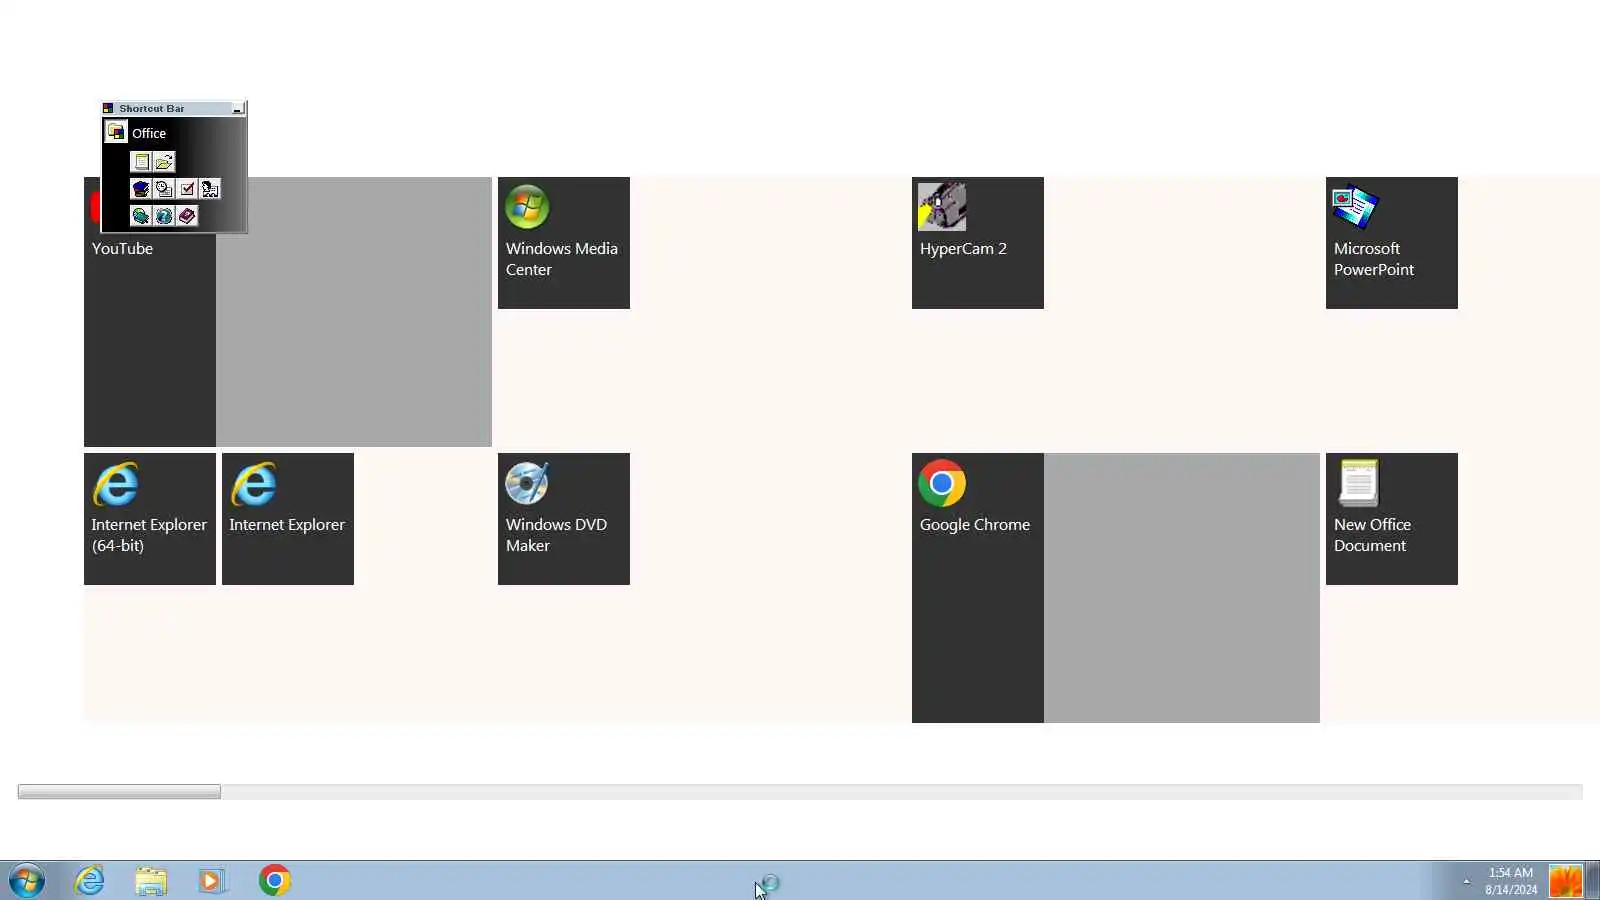Click the horizontal scrollbar thumb
This screenshot has height=900, width=1600.
[x=119, y=792]
